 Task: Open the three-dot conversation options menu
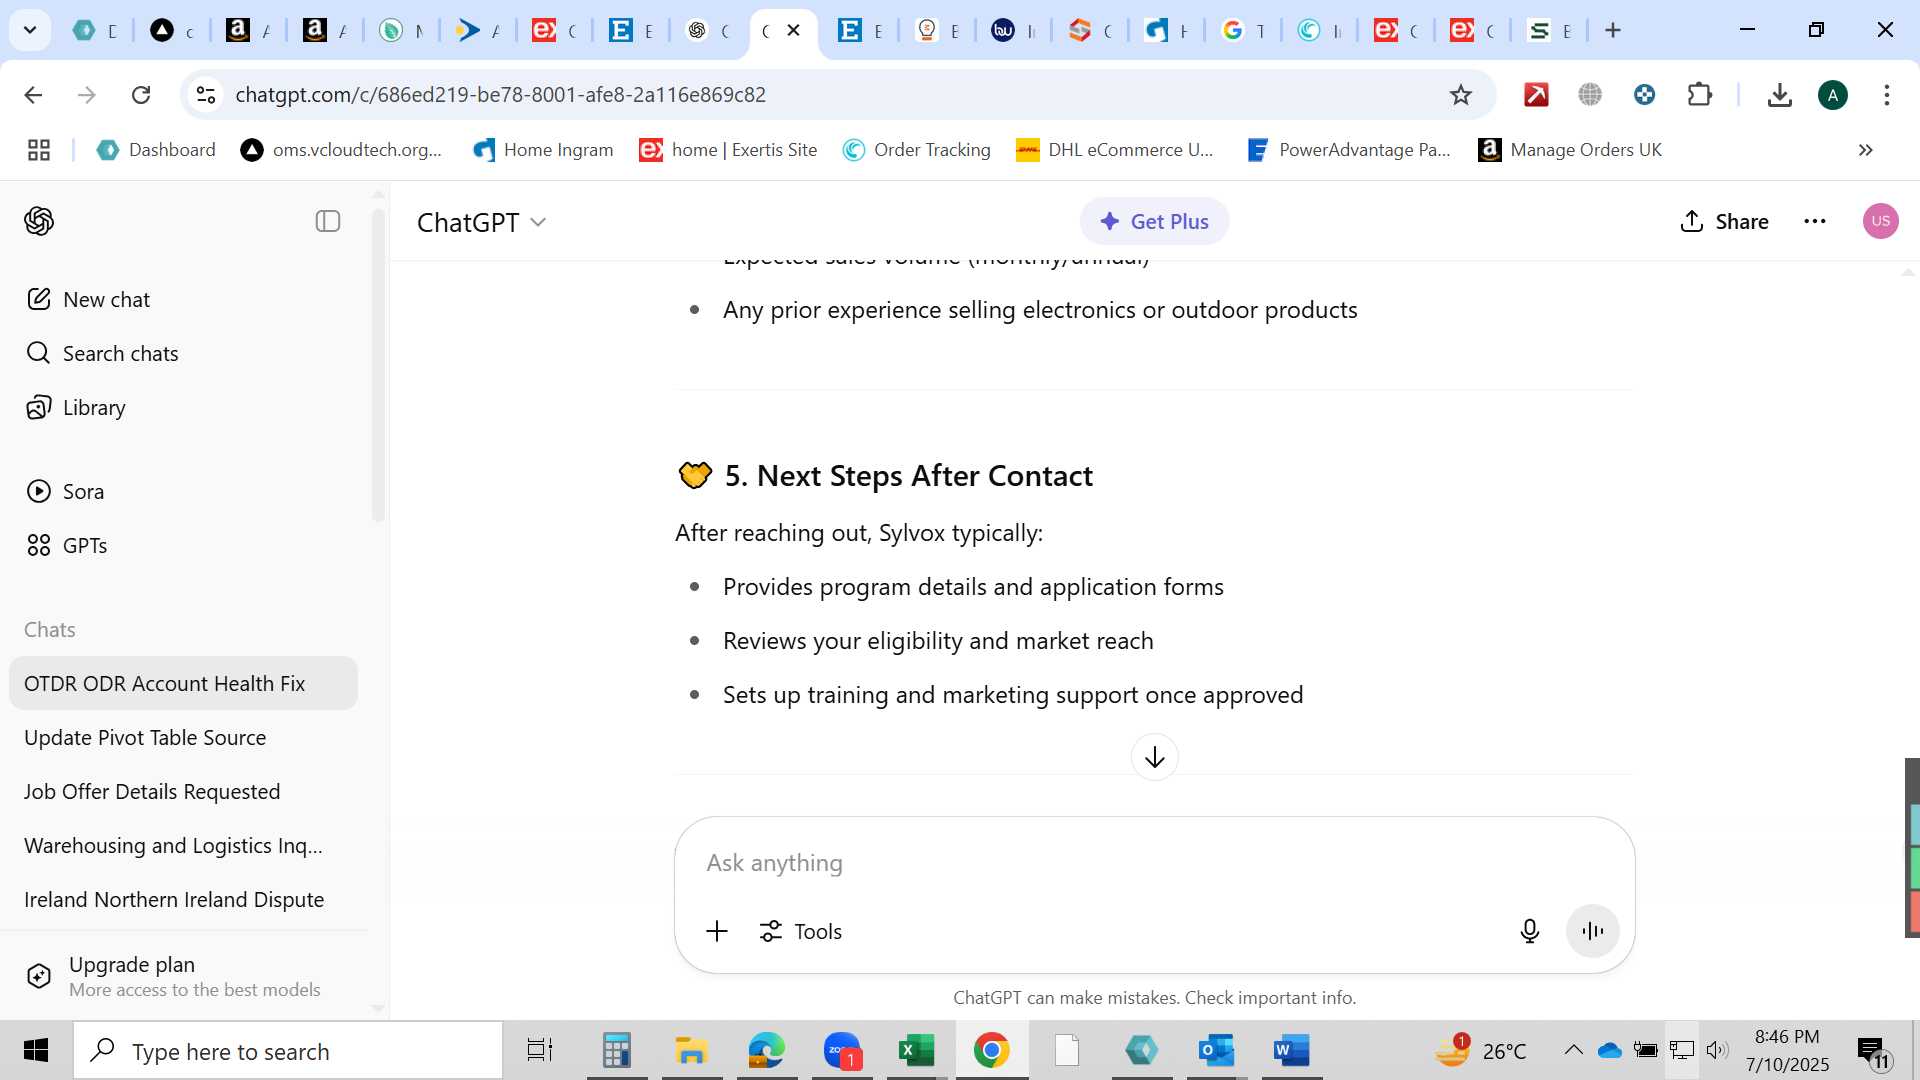[1815, 221]
